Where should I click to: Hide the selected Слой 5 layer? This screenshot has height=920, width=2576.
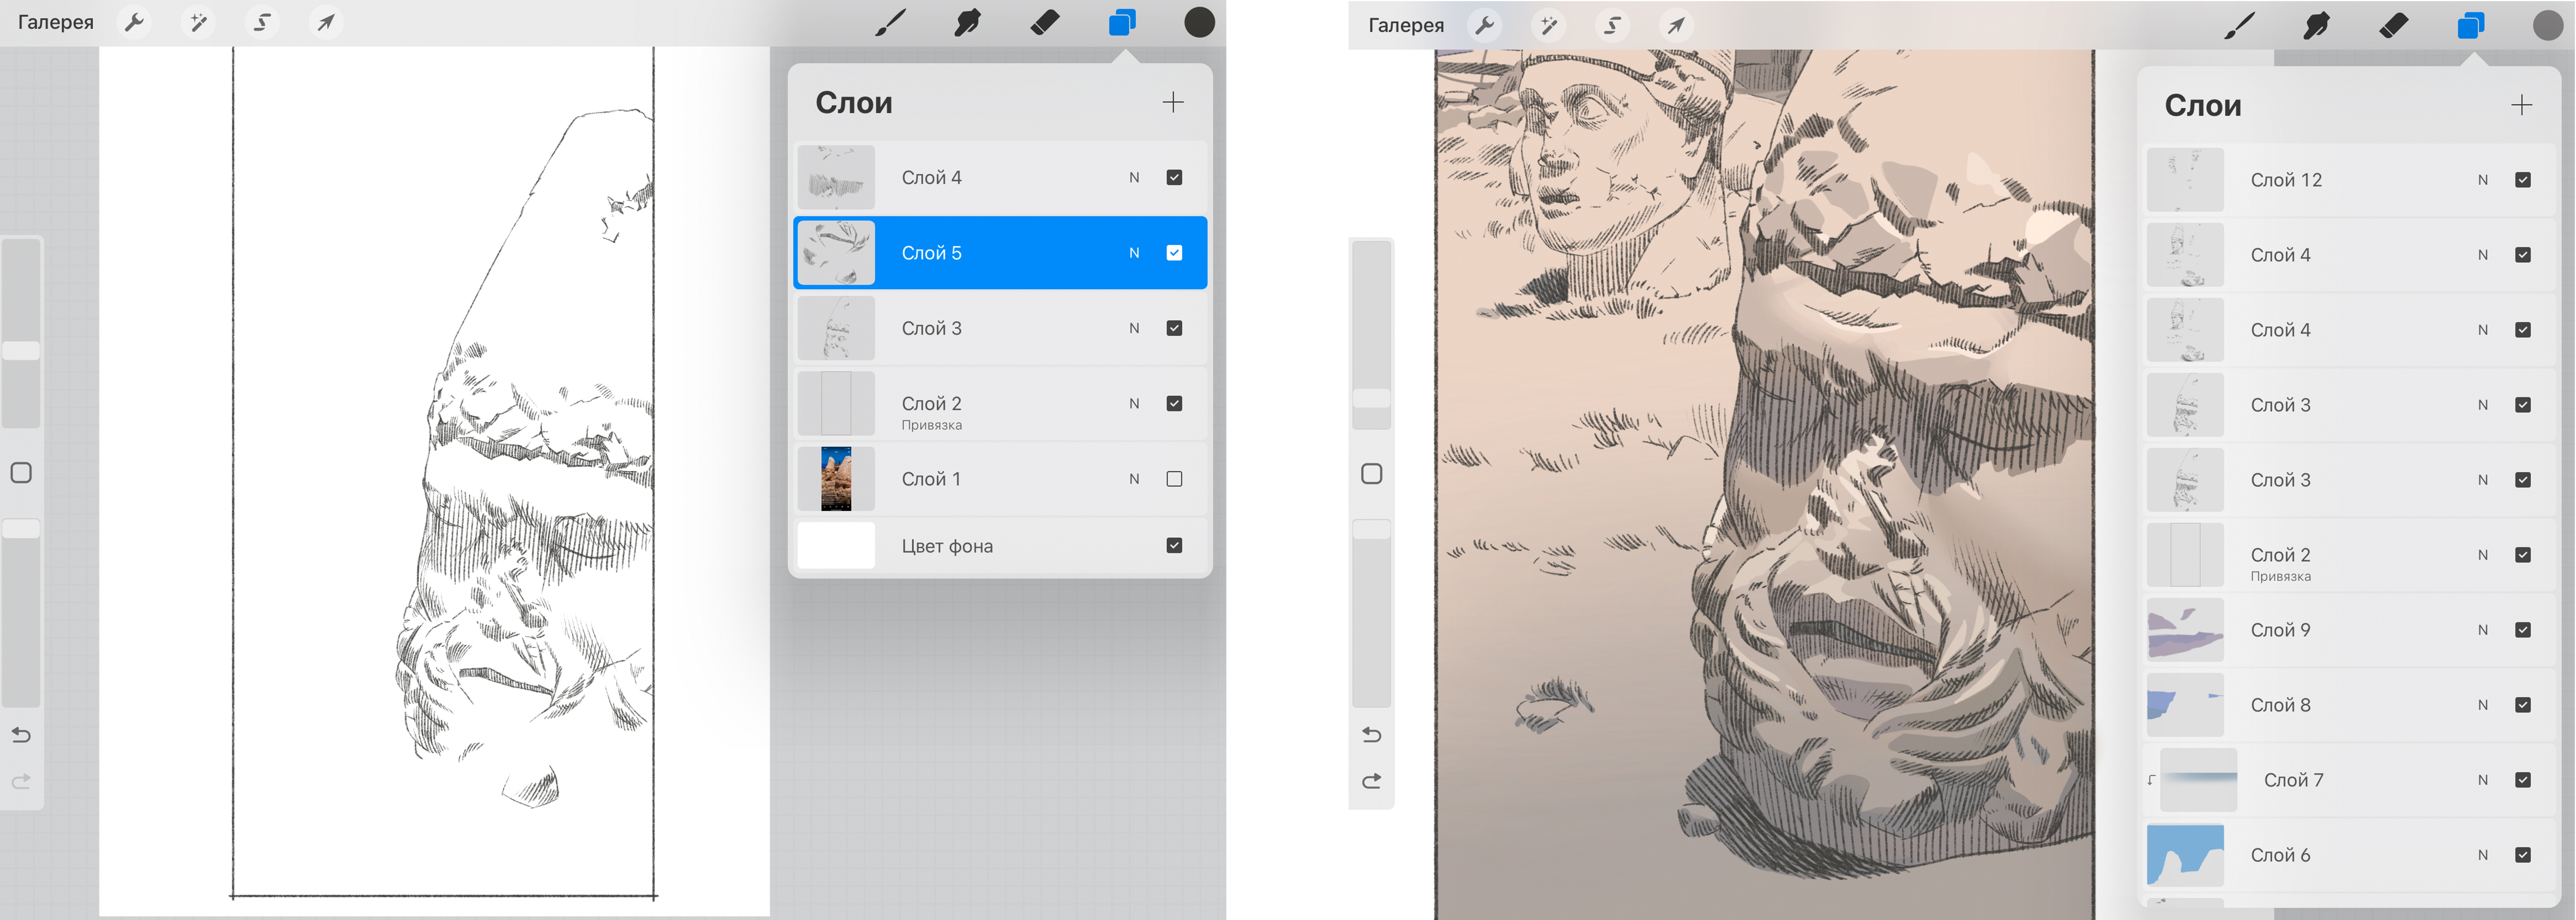tap(1174, 253)
